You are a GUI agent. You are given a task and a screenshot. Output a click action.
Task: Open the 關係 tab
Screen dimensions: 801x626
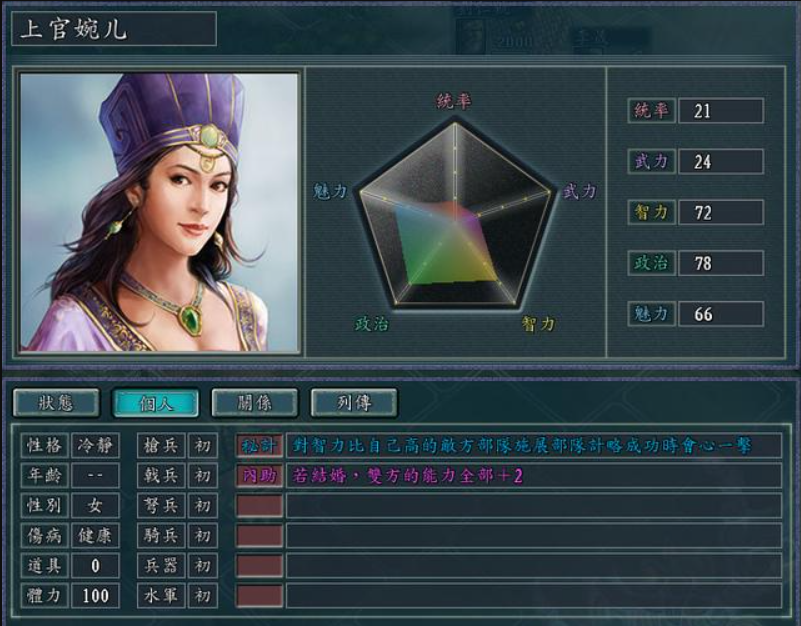[254, 403]
